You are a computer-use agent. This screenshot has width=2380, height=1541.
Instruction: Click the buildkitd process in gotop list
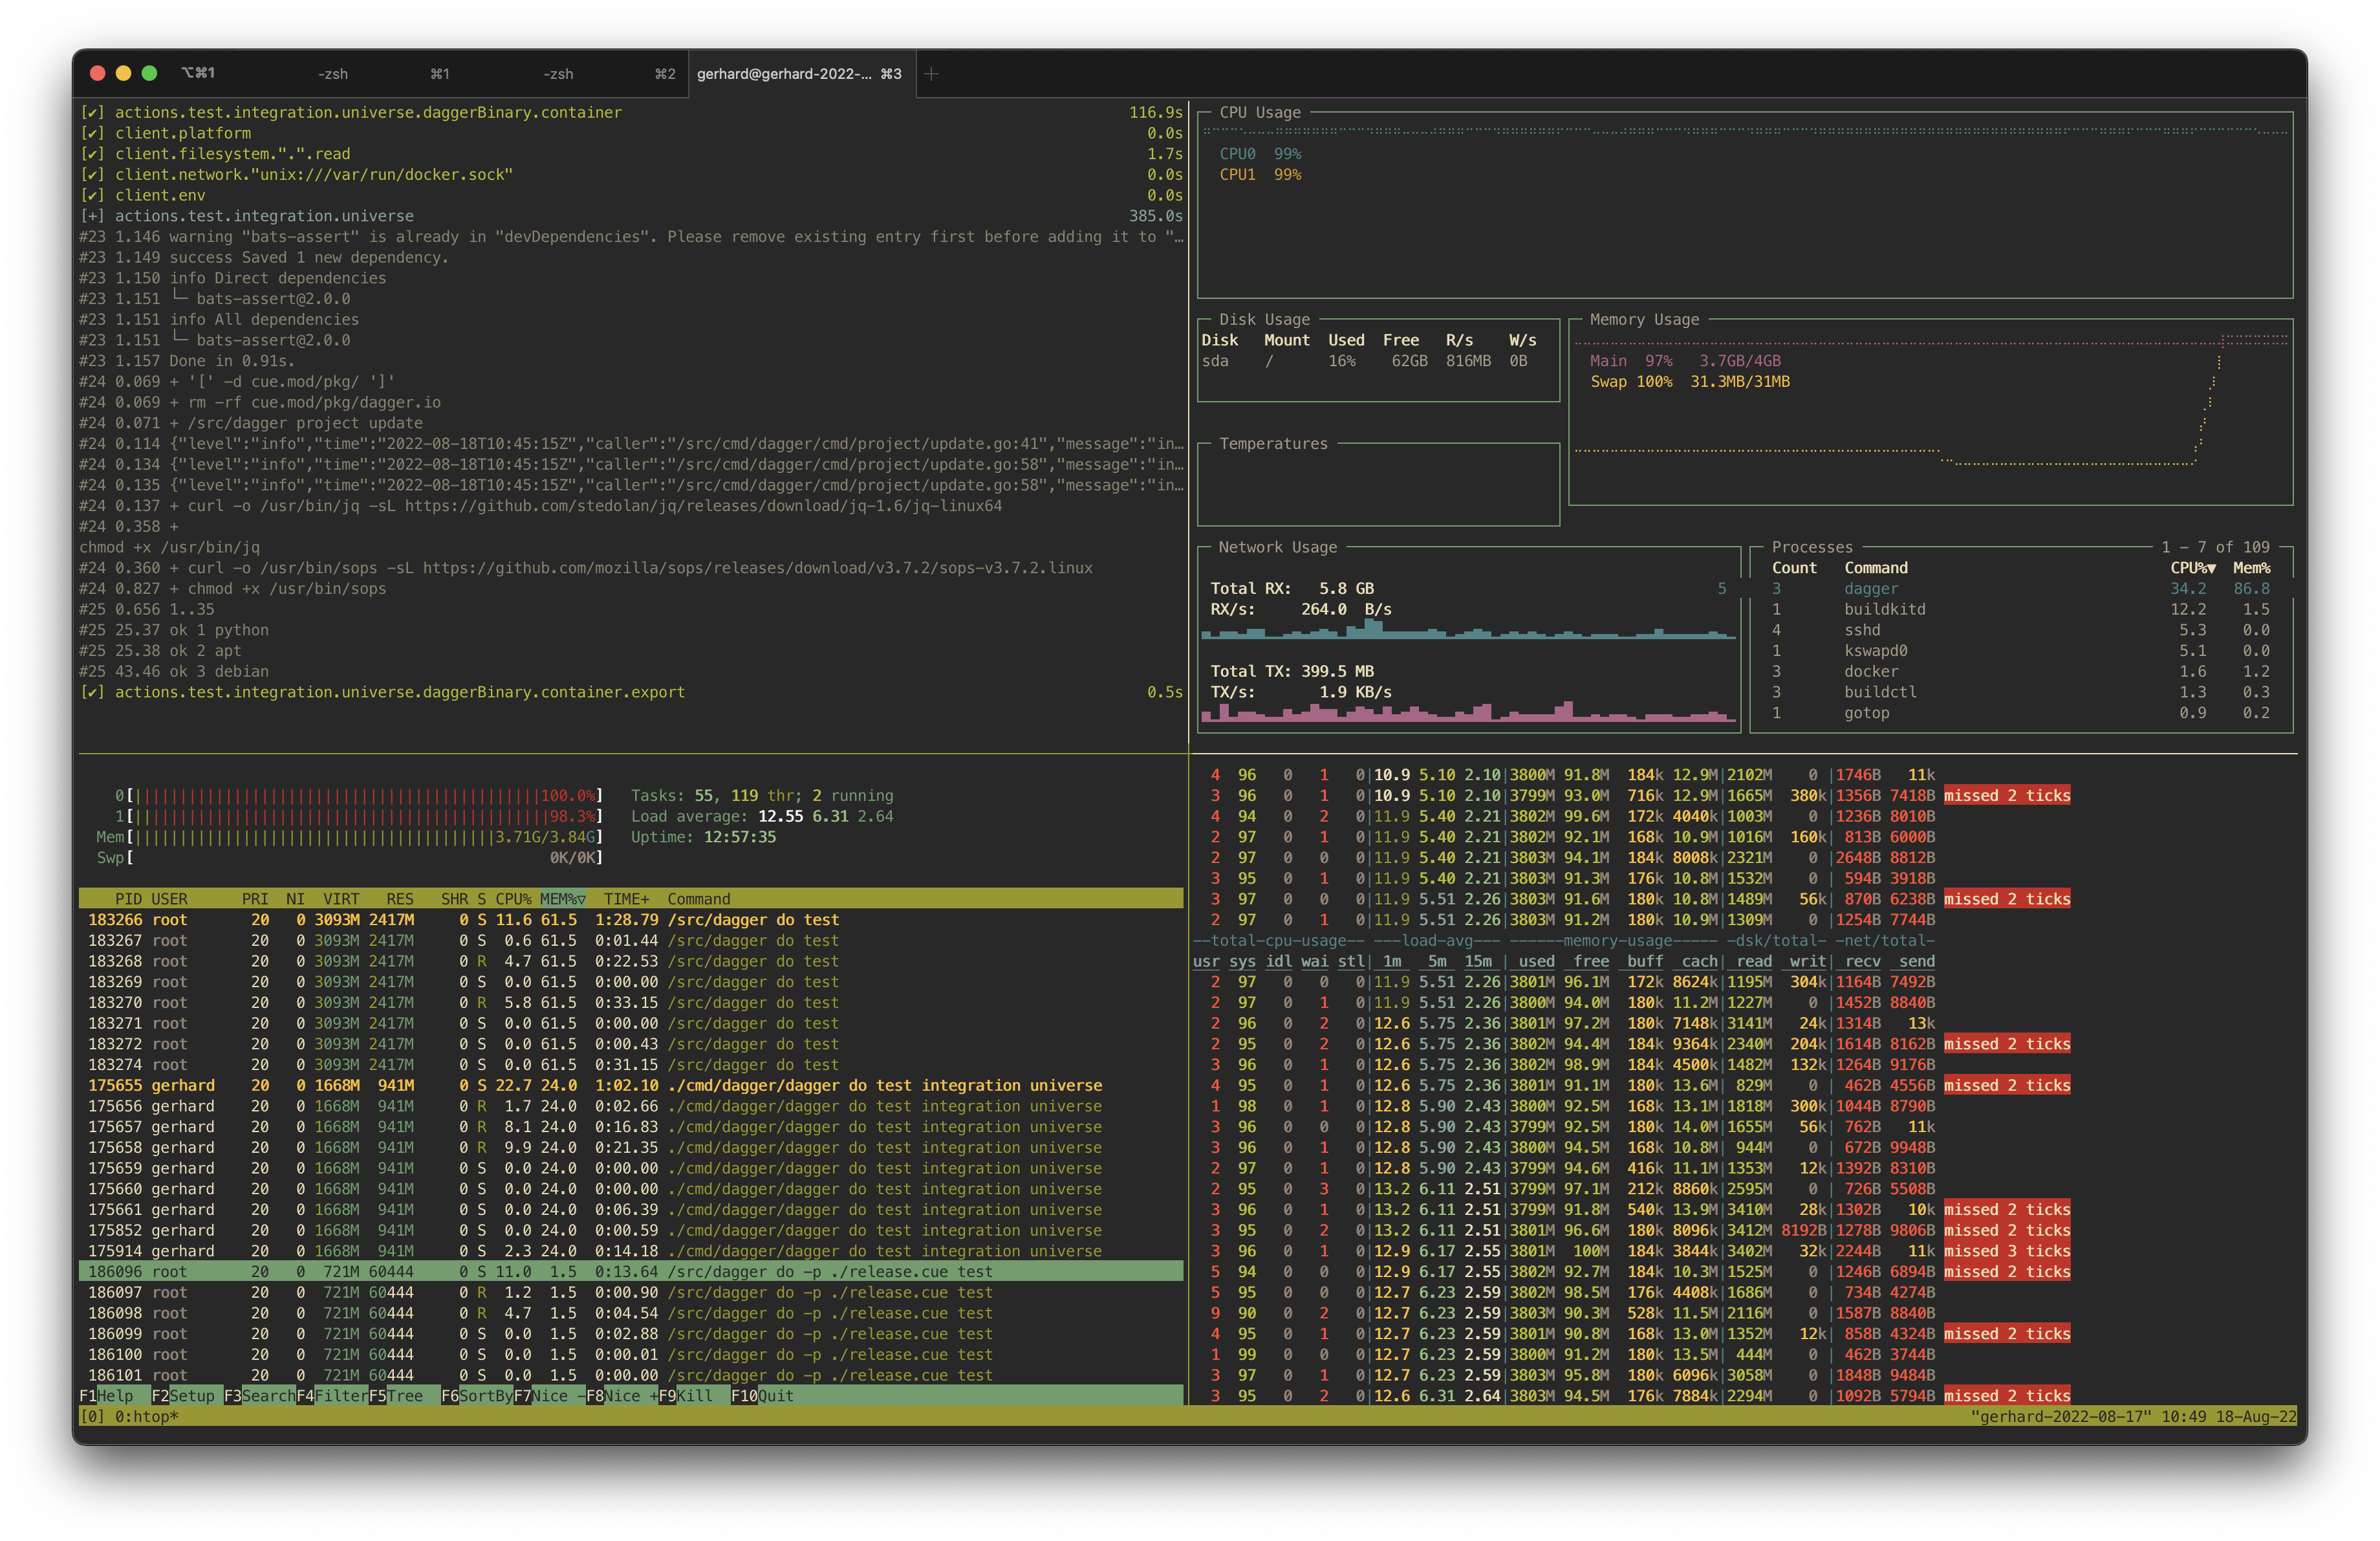coord(2020,609)
